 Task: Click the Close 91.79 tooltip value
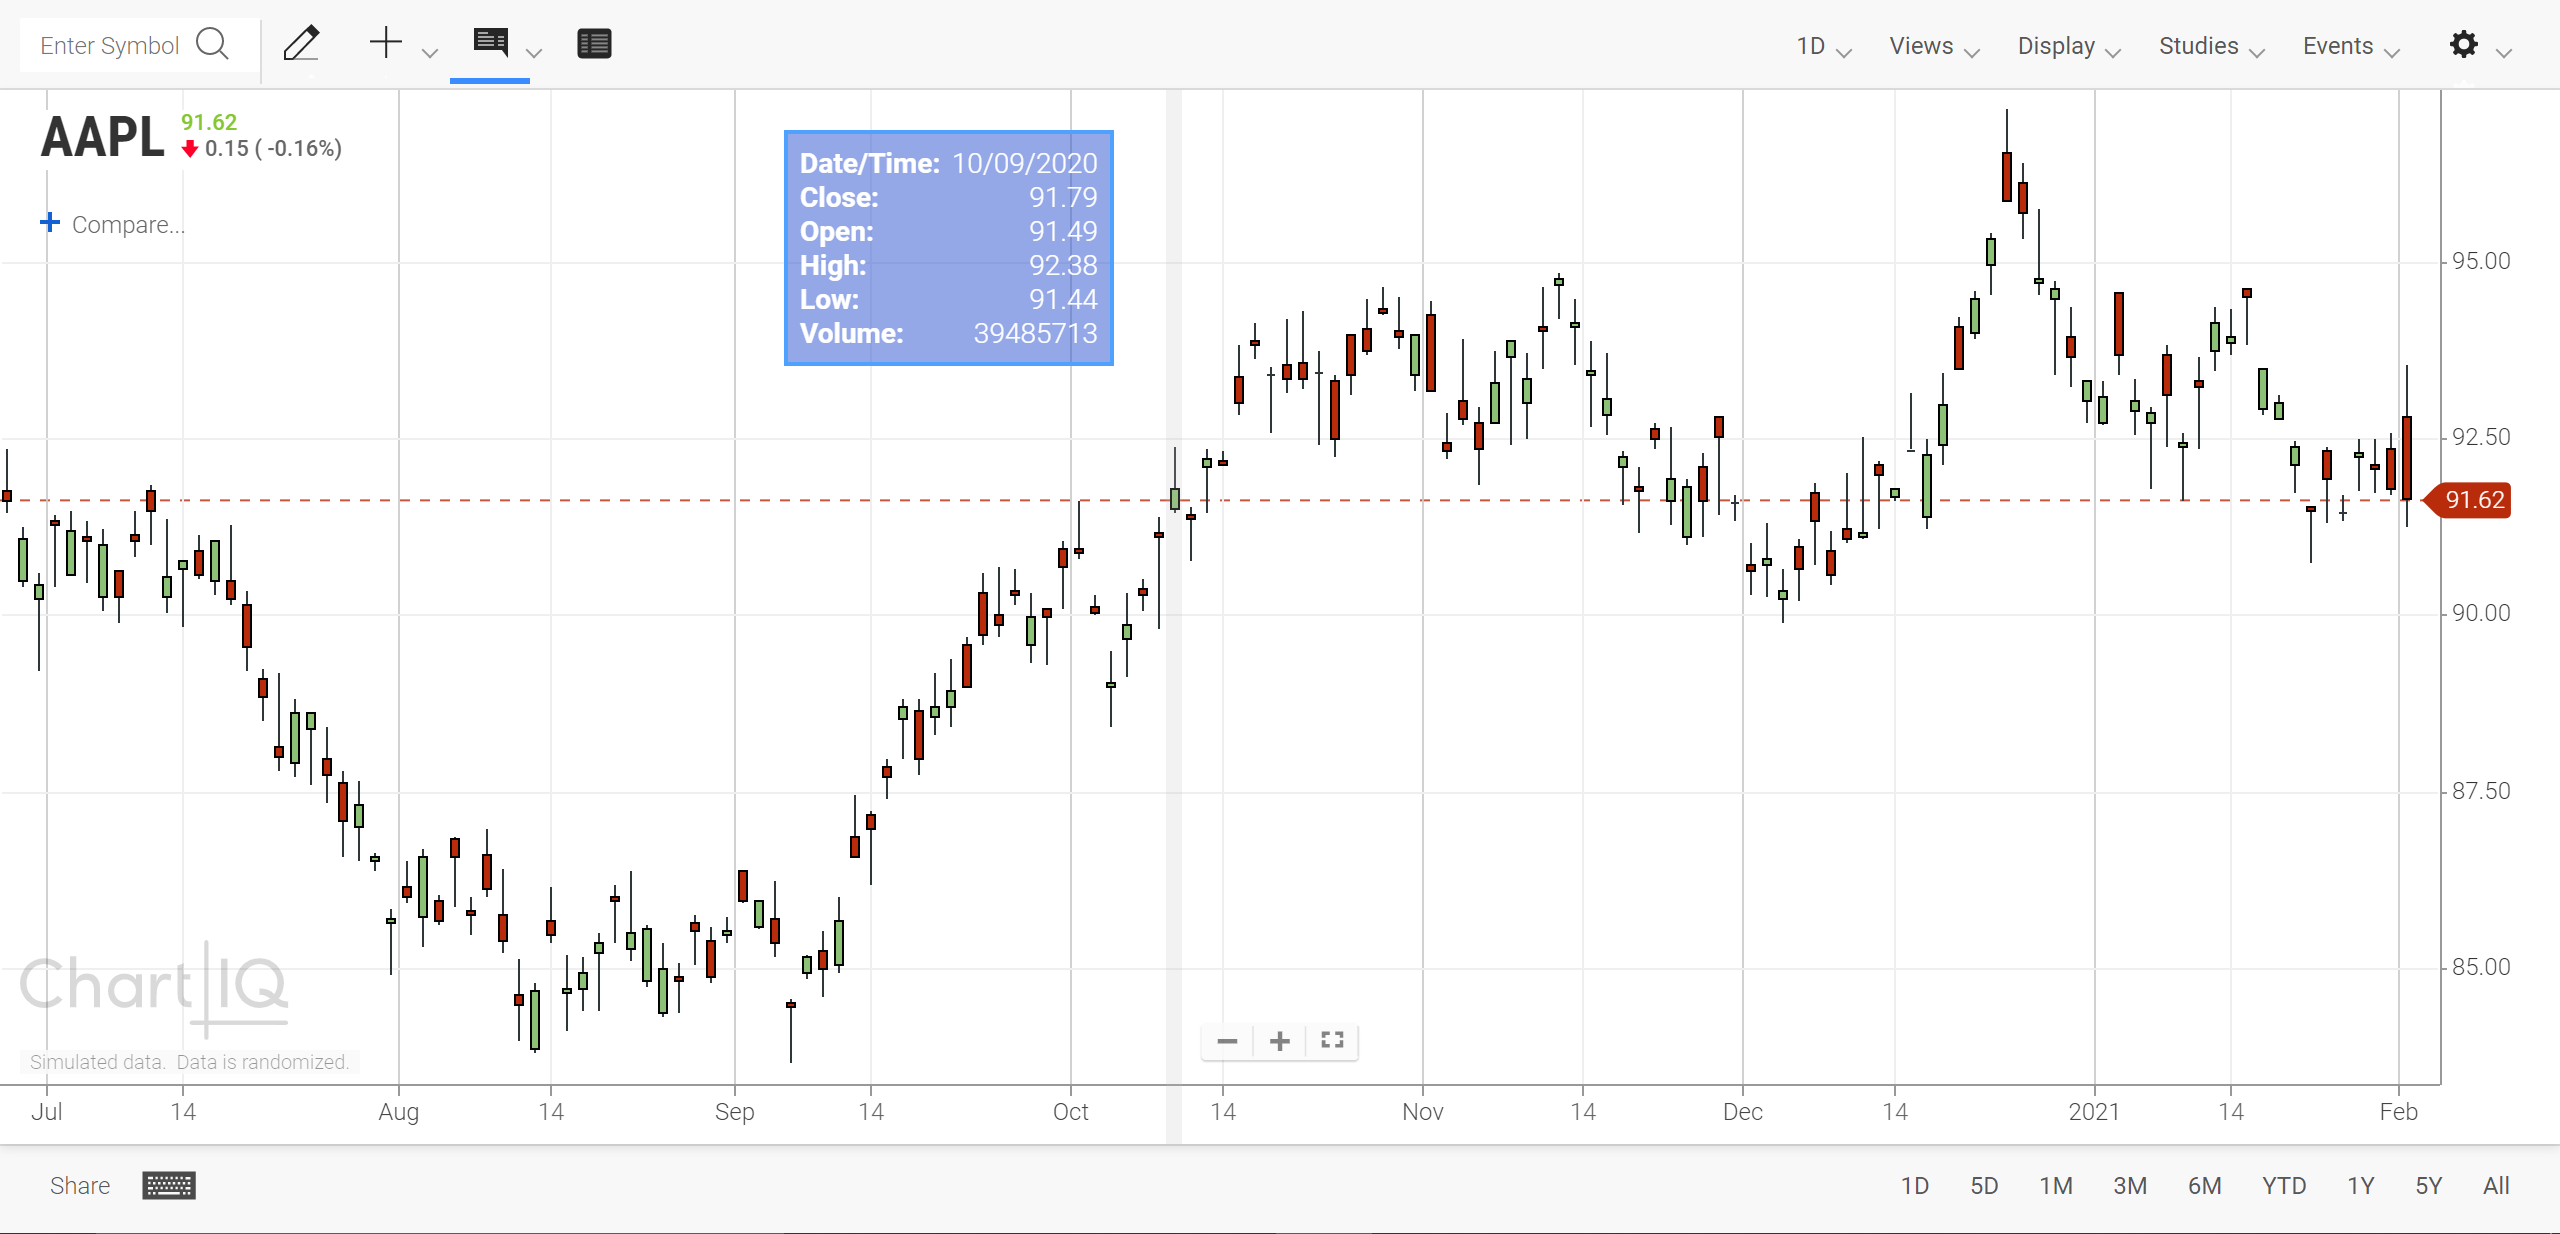[x=1063, y=197]
